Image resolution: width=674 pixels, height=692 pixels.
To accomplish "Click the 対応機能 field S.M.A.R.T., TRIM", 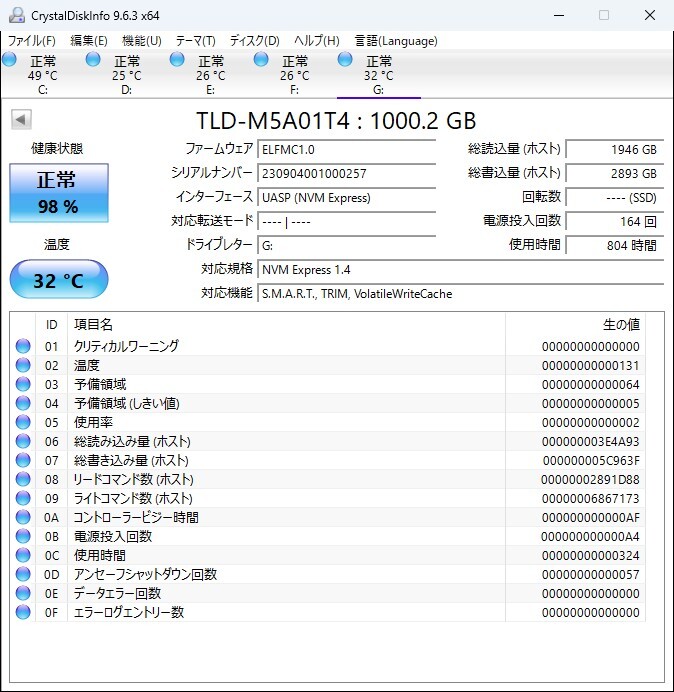I will pyautogui.click(x=460, y=294).
